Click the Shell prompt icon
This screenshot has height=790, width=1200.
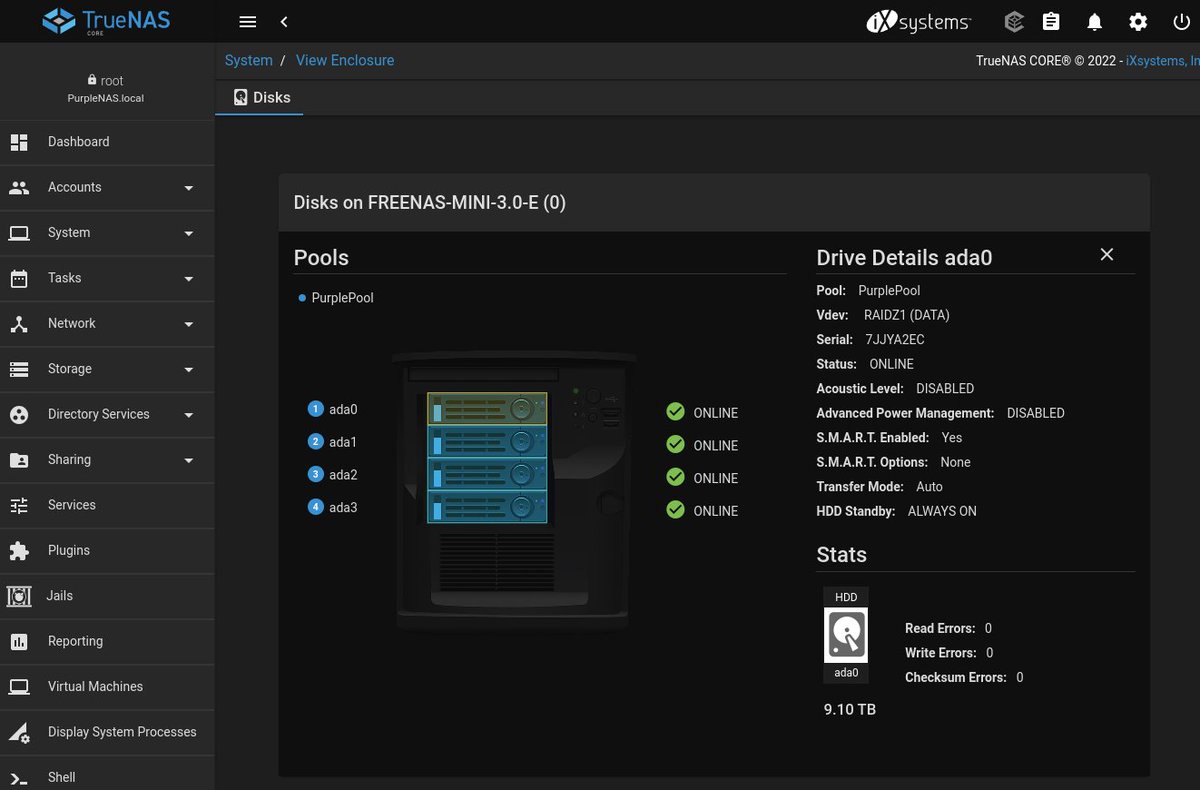pos(19,778)
